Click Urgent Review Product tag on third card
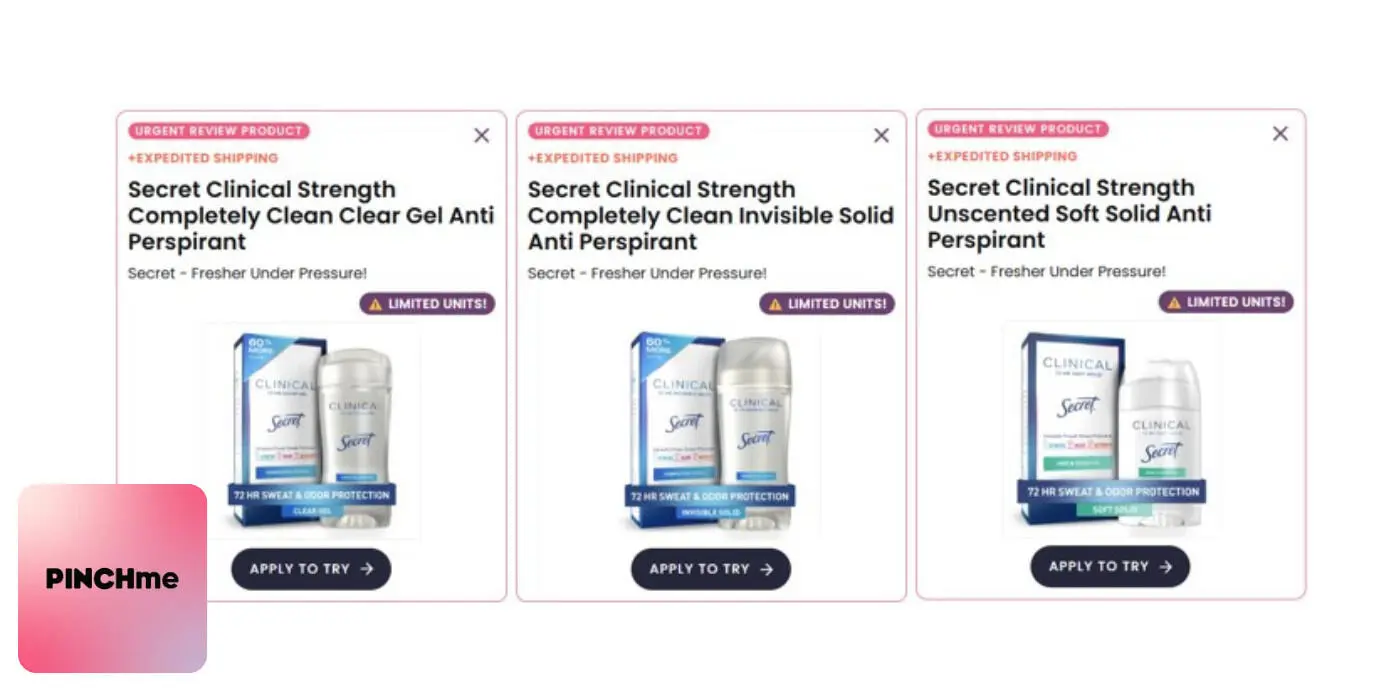 pos(1018,129)
